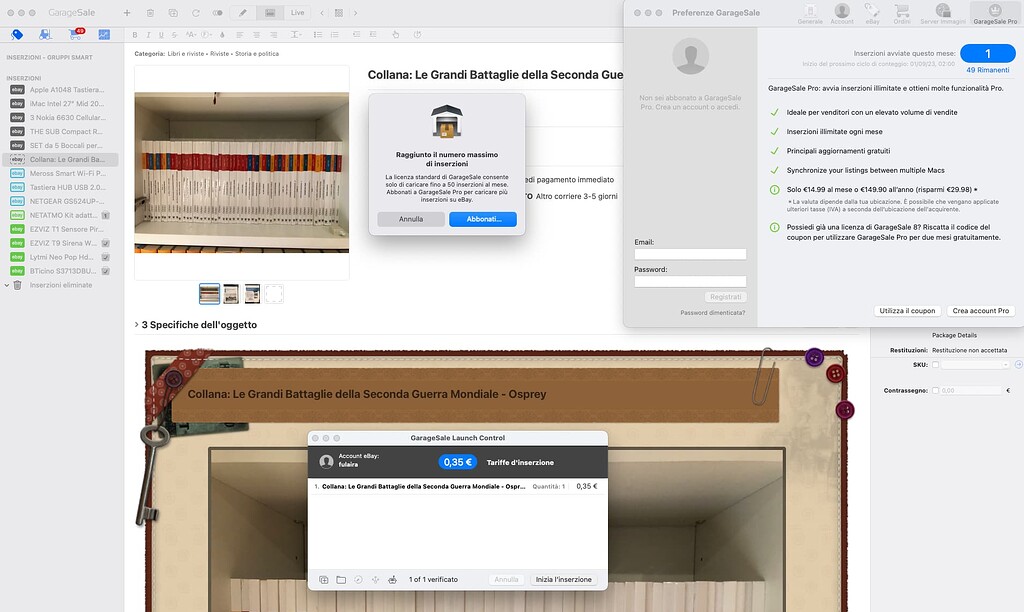
Task: Click the Utilizza il coupon button
Action: [907, 311]
